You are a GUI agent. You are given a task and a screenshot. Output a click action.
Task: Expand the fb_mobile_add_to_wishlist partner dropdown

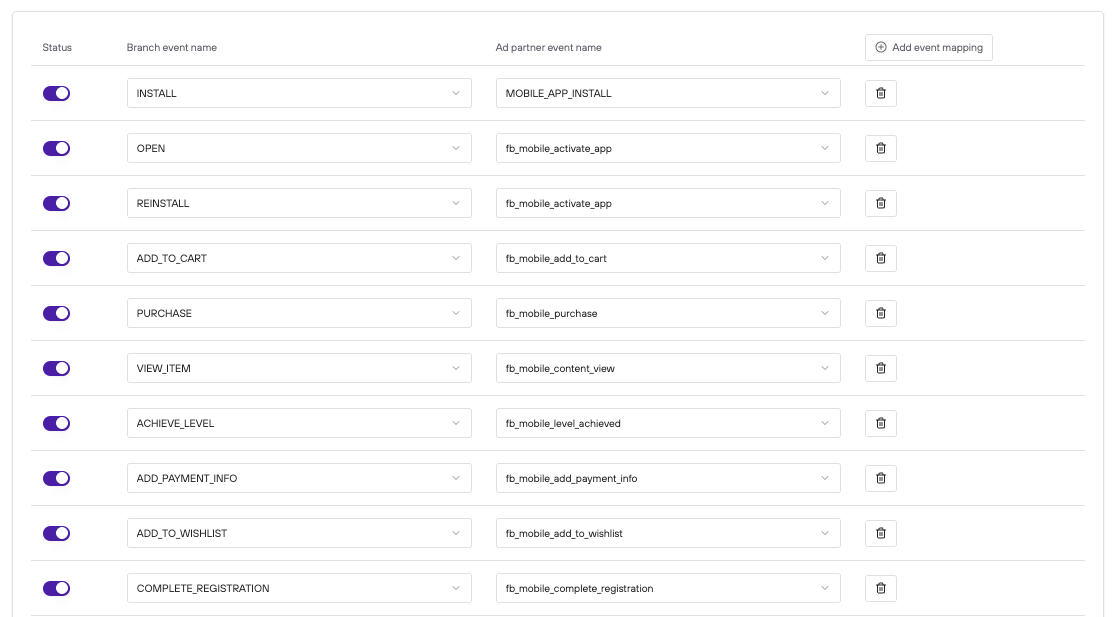668,533
